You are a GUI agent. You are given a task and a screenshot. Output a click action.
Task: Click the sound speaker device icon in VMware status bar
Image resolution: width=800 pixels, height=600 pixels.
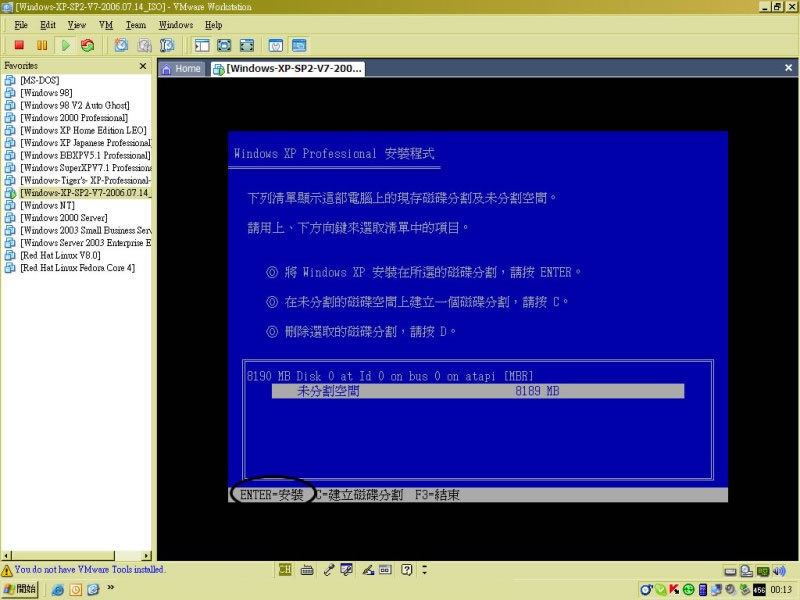(779, 571)
